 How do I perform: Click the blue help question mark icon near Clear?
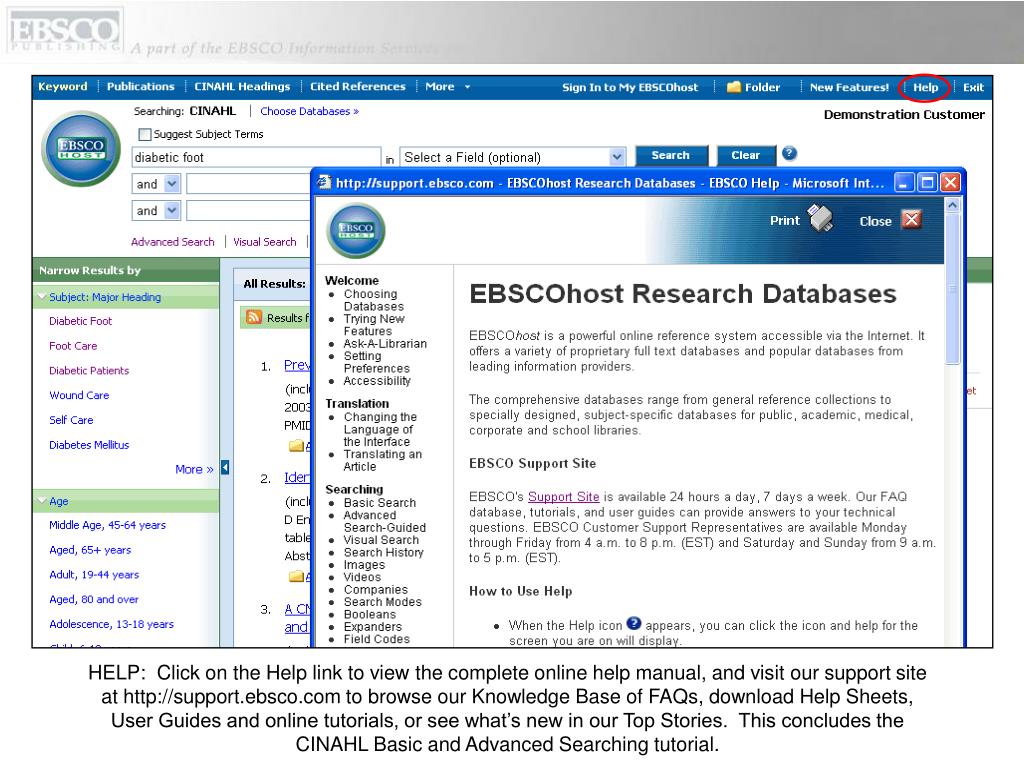789,153
